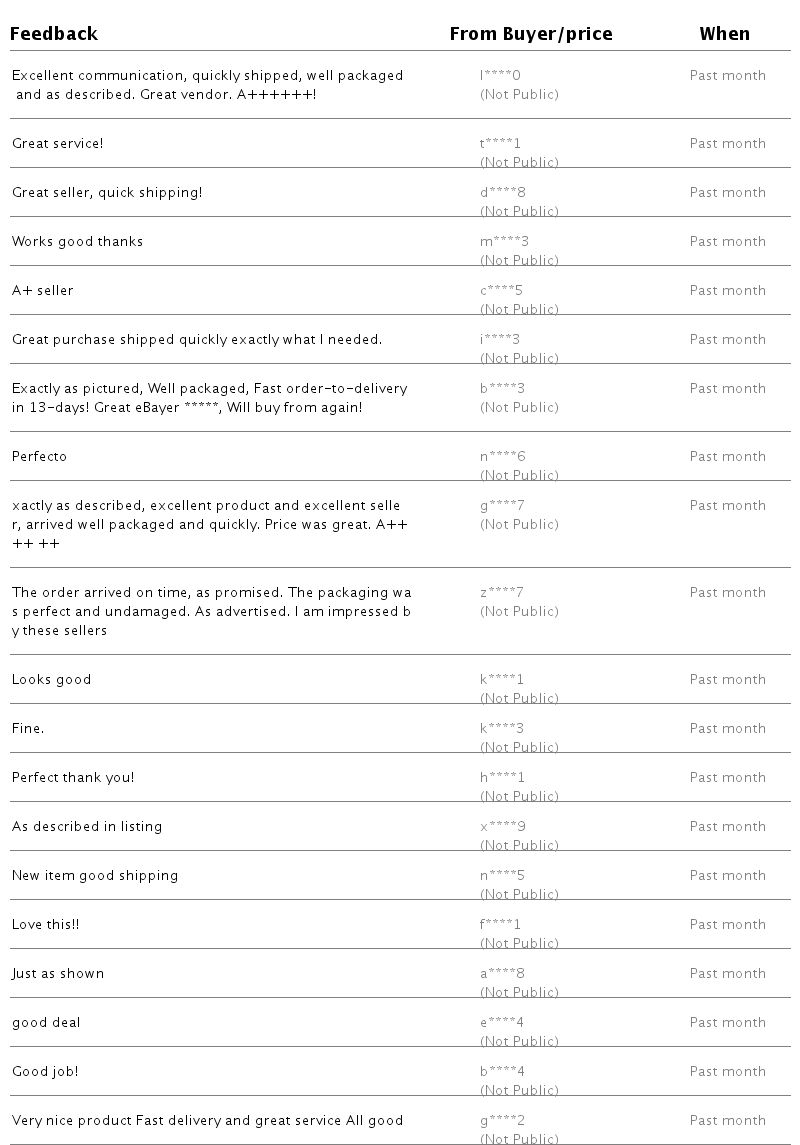Image resolution: width=800 pixels, height=1145 pixels.
Task: Click buyer k****3 next to Fine.
Action: 501,728
